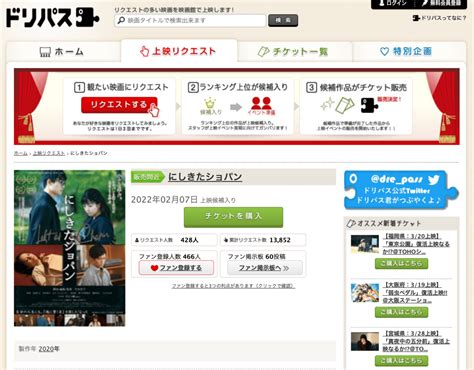Click the にしきたショパン title link
Viewport: 474px width, 370px height.
click(205, 177)
